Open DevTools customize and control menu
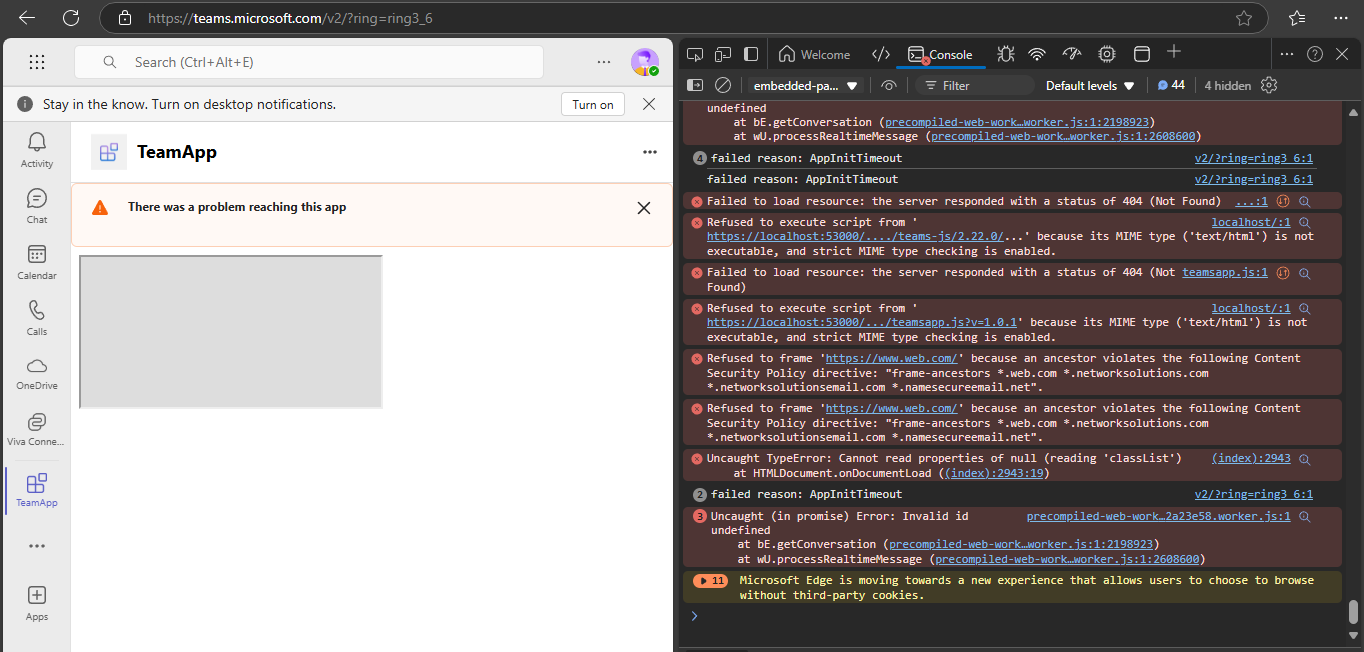 click(1288, 54)
